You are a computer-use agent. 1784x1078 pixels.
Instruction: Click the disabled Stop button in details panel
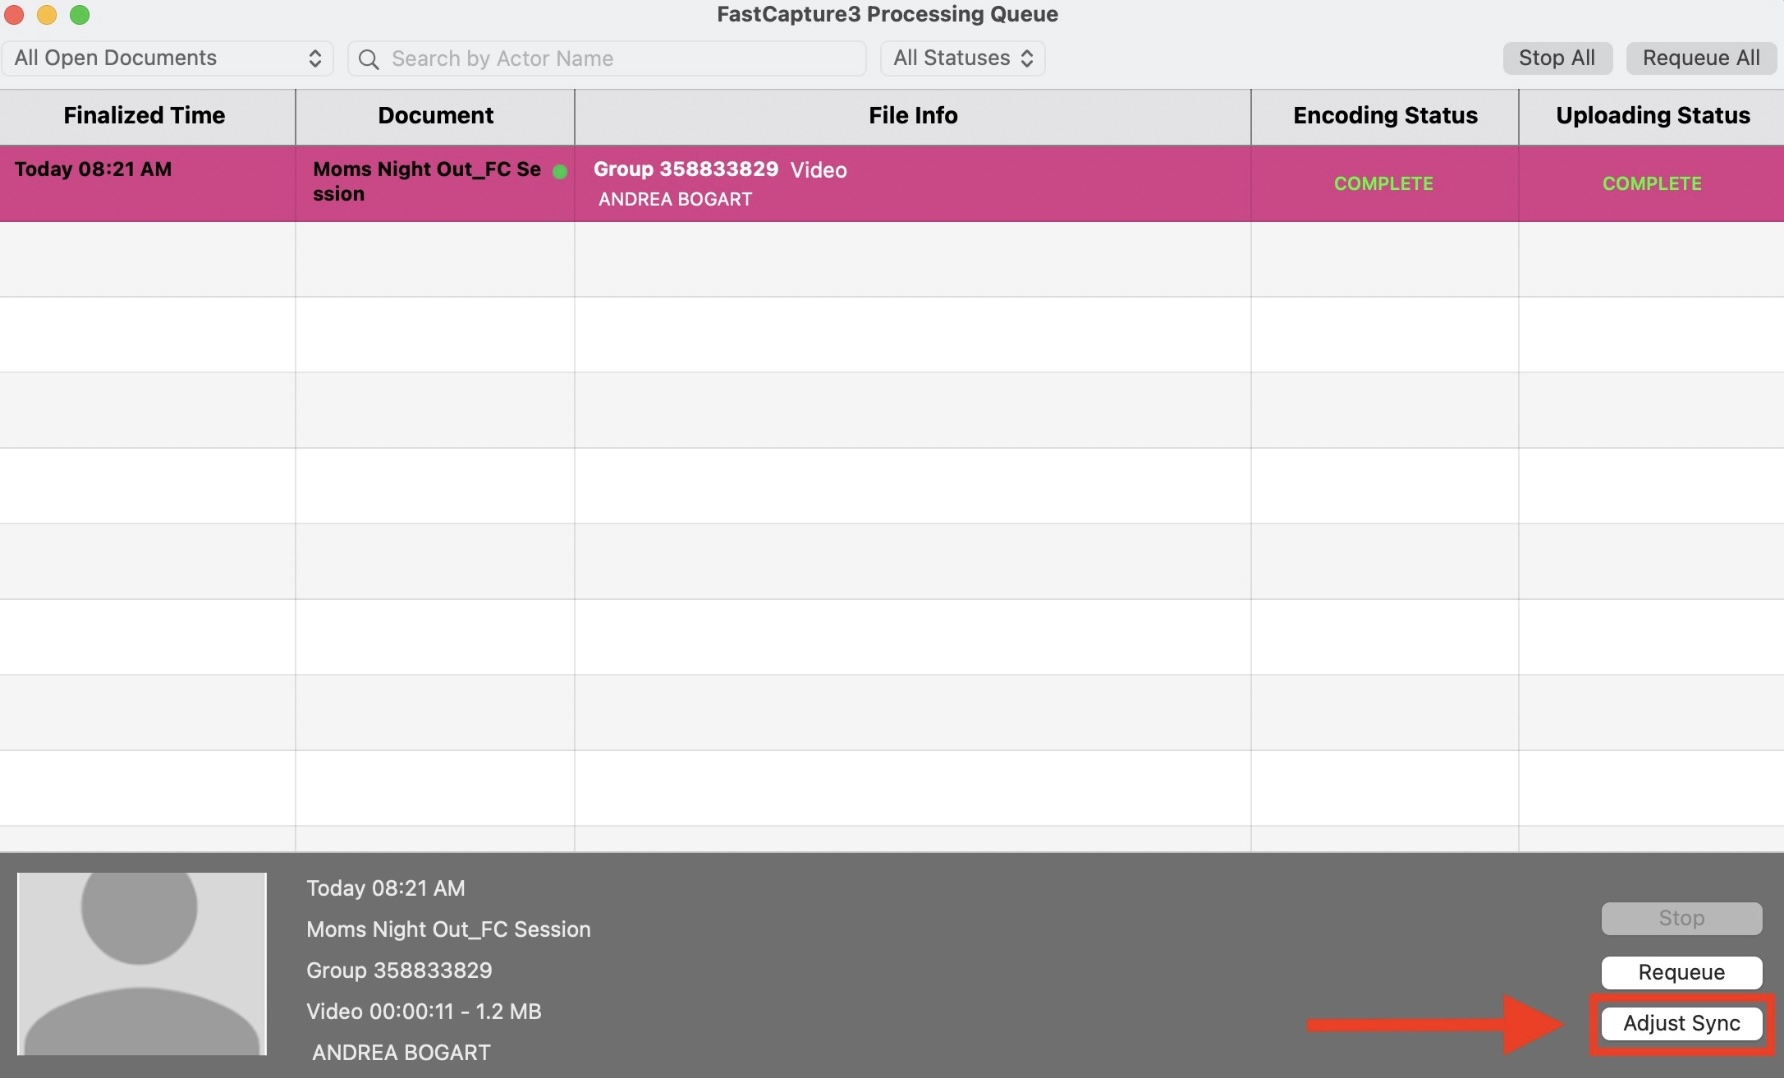[1680, 918]
